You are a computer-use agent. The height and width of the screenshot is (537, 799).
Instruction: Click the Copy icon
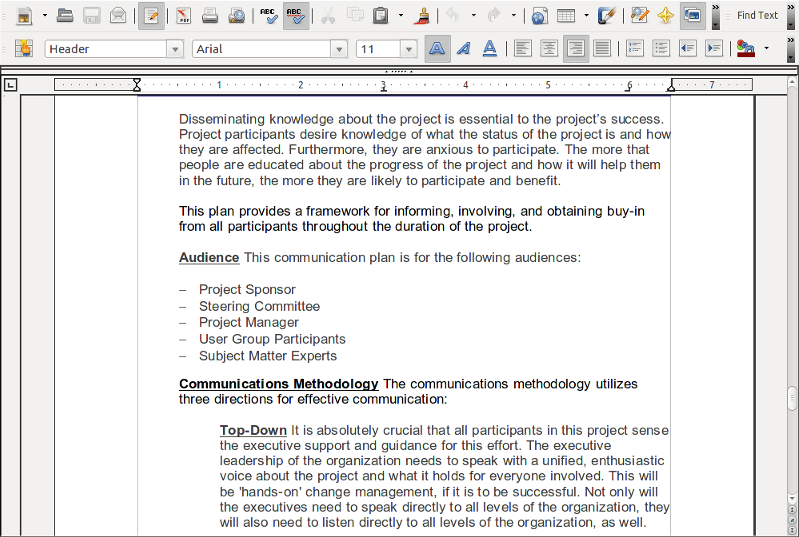click(x=355, y=16)
